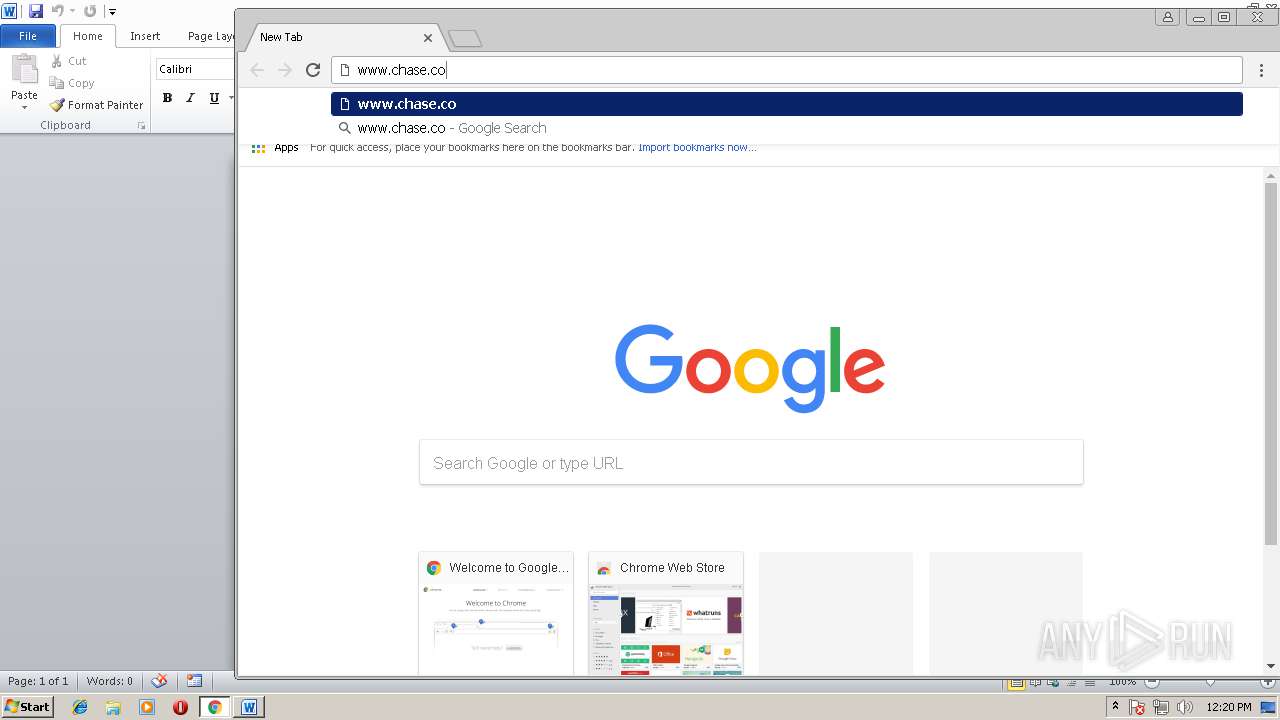
Task: Open a new Chrome tab with the tab button
Action: (465, 39)
